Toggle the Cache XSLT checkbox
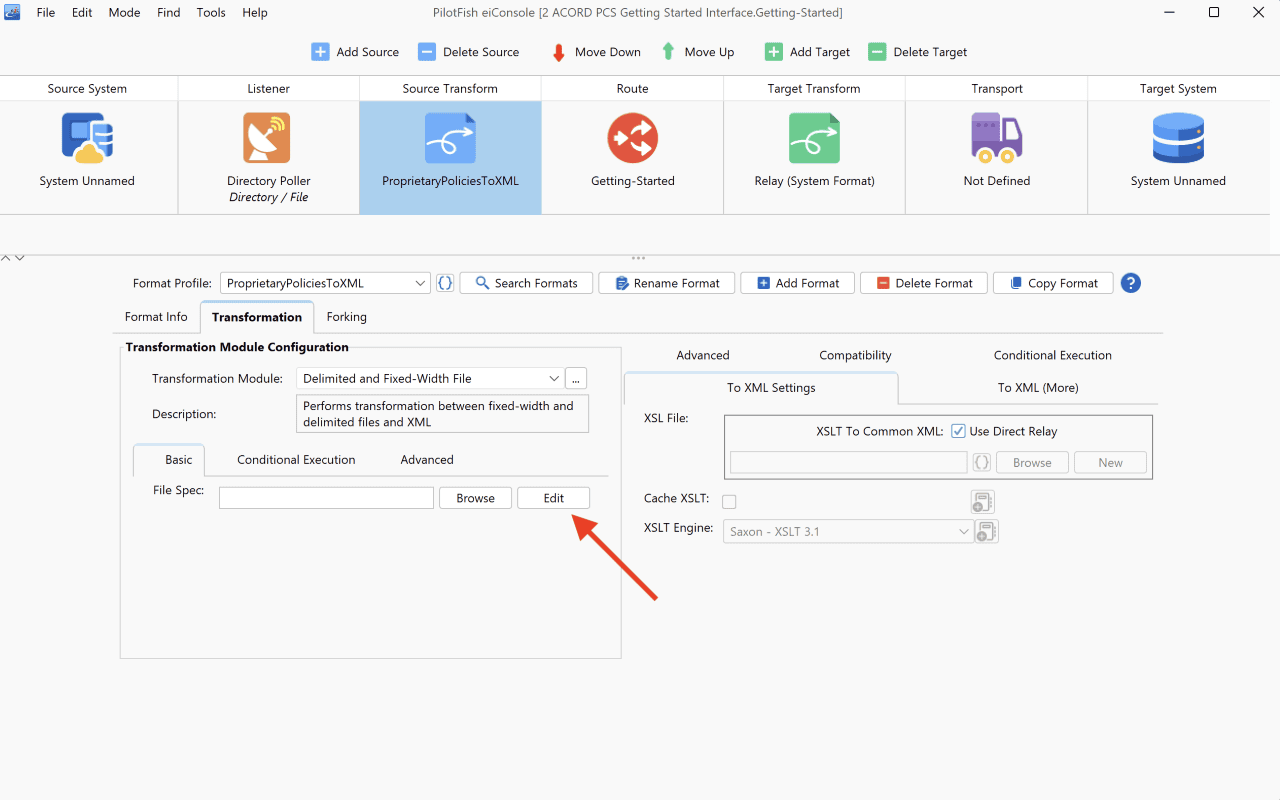The height and width of the screenshot is (800, 1280). 729,502
